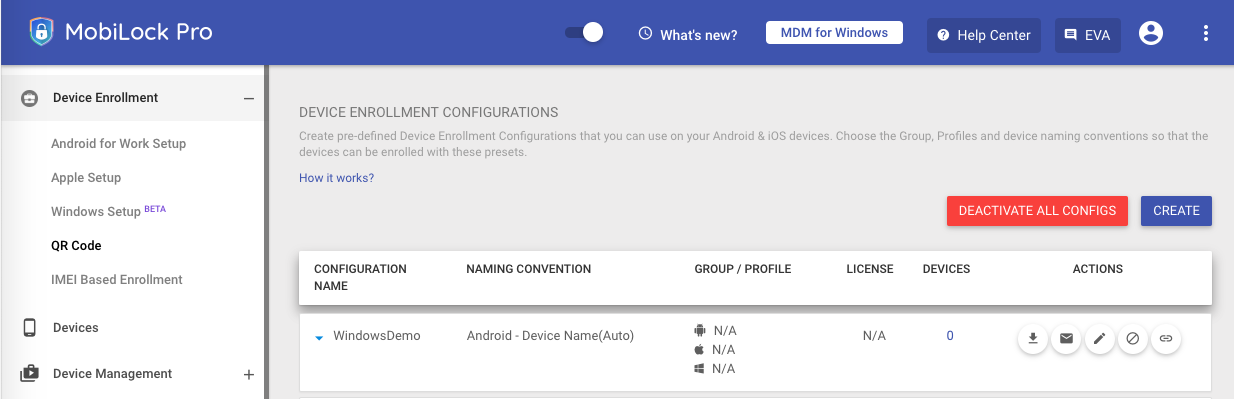Screen dimensions: 1234x399
Task: Email the WindowsDemo configuration
Action: pos(1066,339)
